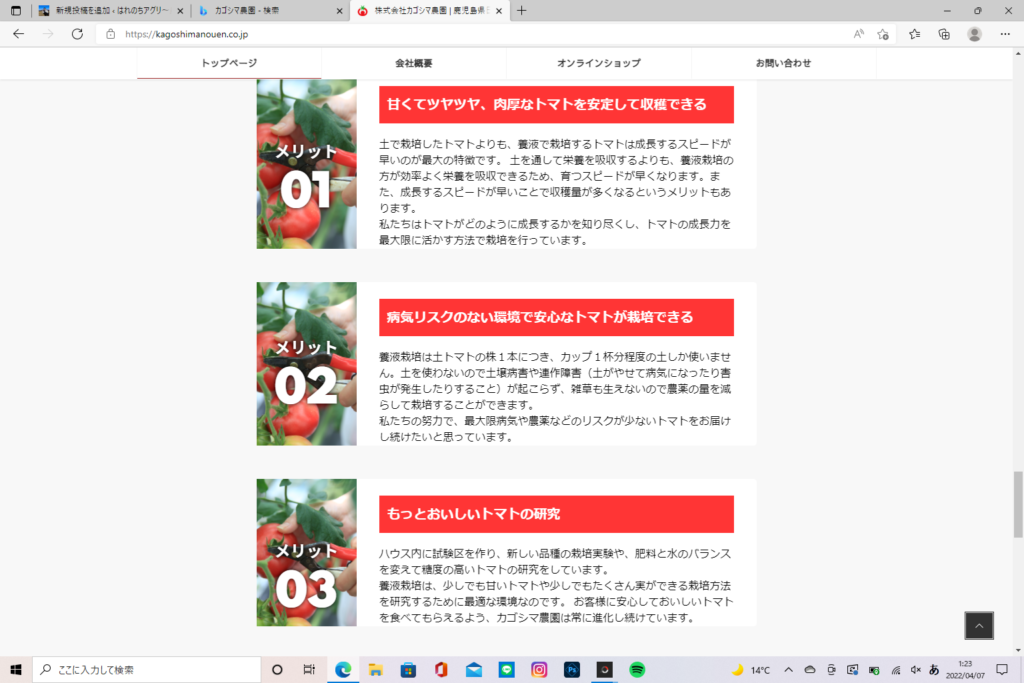Viewport: 1024px width, 683px height.
Task: View site information lock icon
Action: click(110, 34)
